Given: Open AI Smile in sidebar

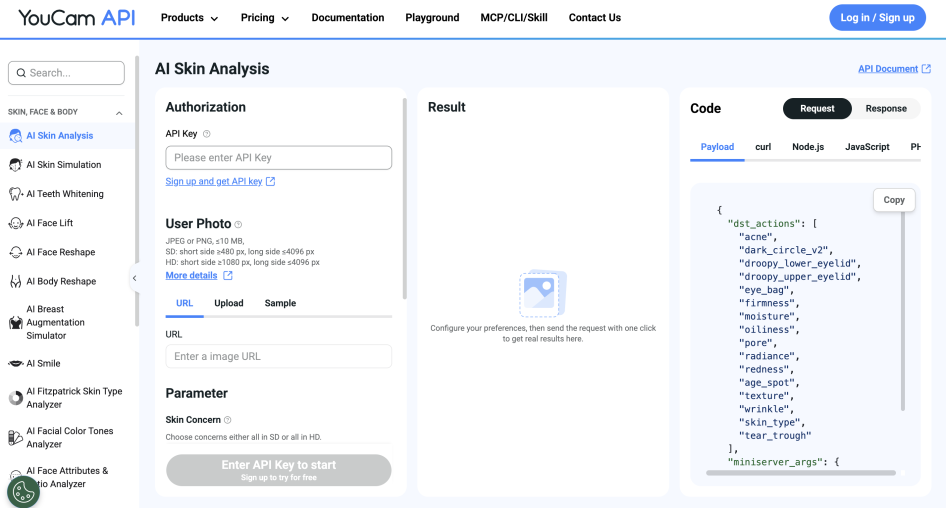Looking at the screenshot, I should click(x=43, y=363).
